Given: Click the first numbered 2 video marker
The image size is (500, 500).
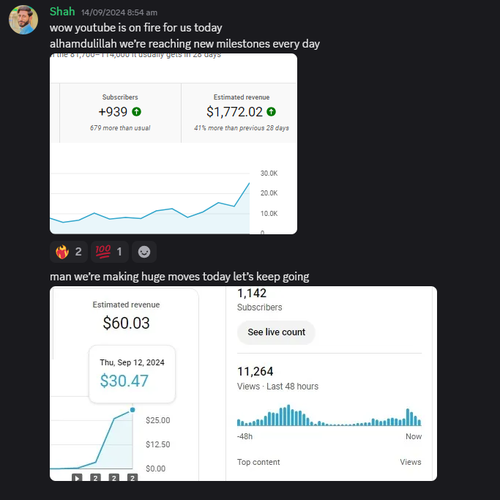Looking at the screenshot, I should point(95,478).
